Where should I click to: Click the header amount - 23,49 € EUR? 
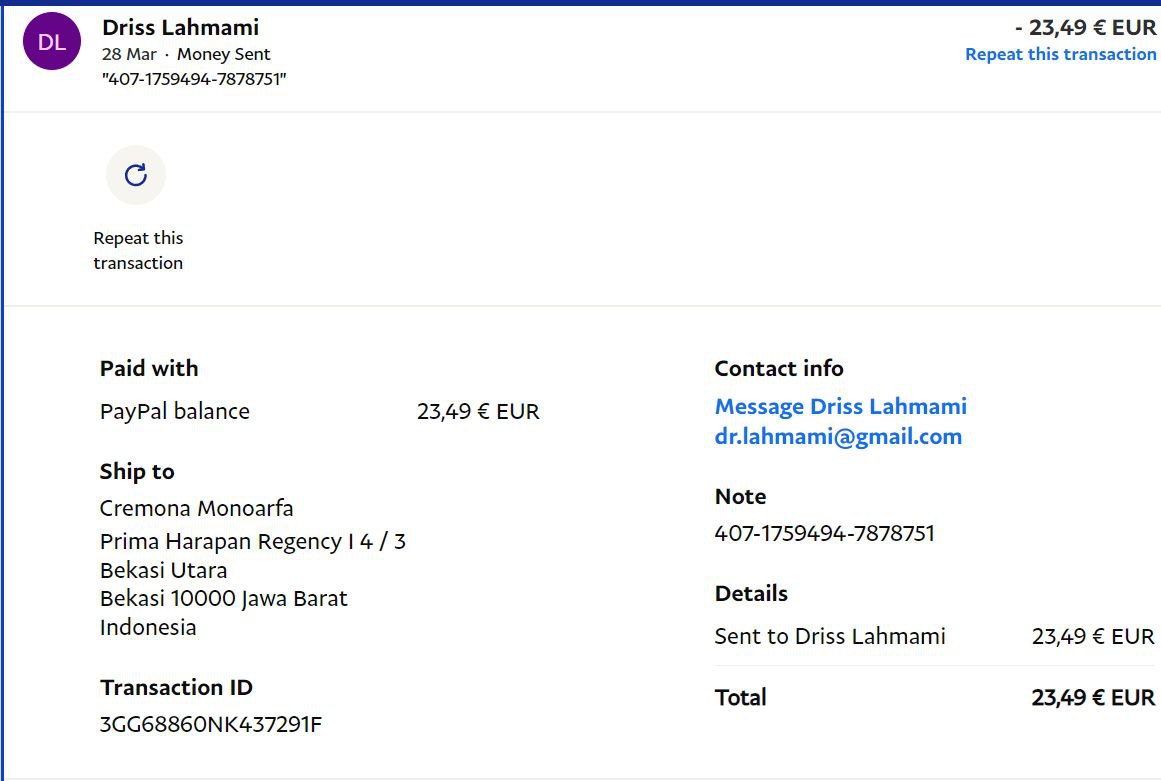point(1085,27)
